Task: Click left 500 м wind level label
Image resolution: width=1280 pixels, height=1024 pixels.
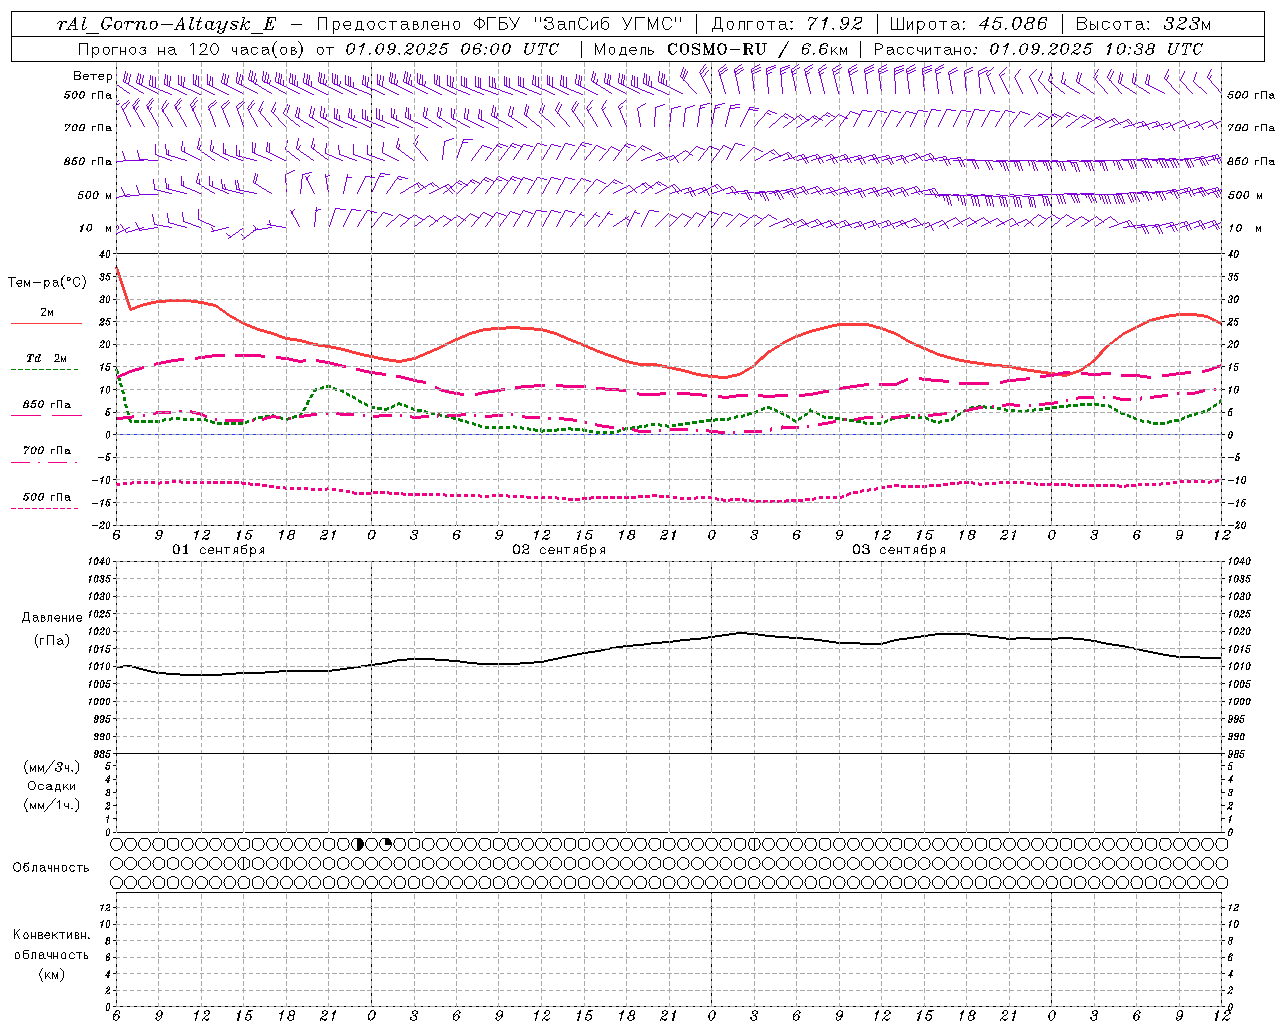Action: [x=95, y=196]
